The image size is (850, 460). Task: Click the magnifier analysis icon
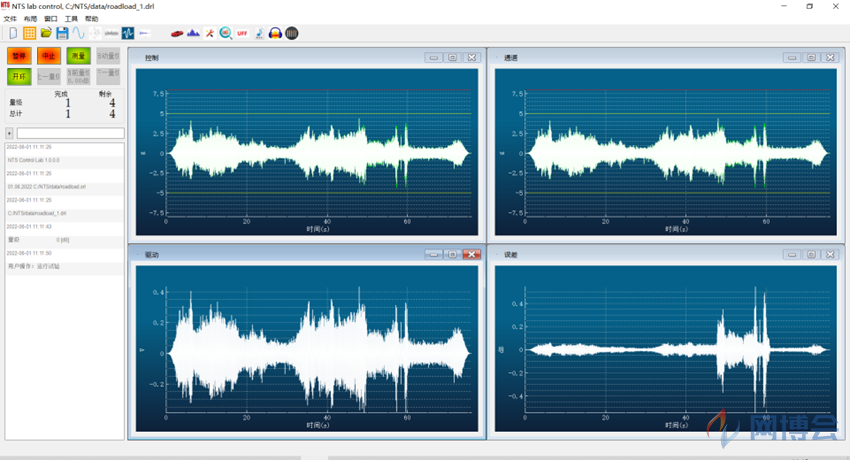(226, 33)
